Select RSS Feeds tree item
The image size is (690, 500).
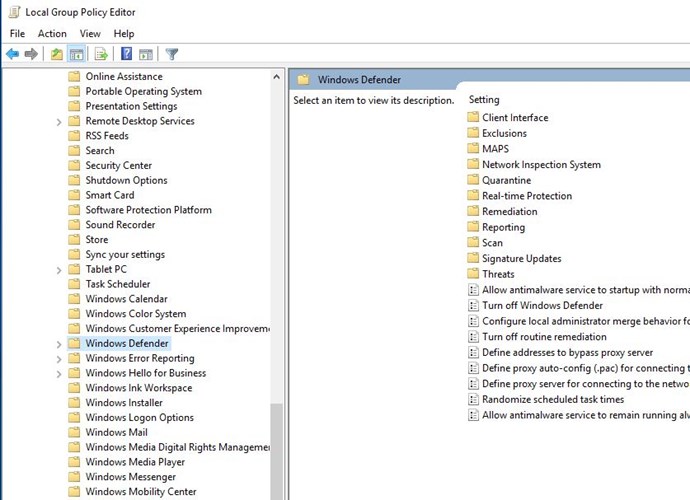[107, 136]
